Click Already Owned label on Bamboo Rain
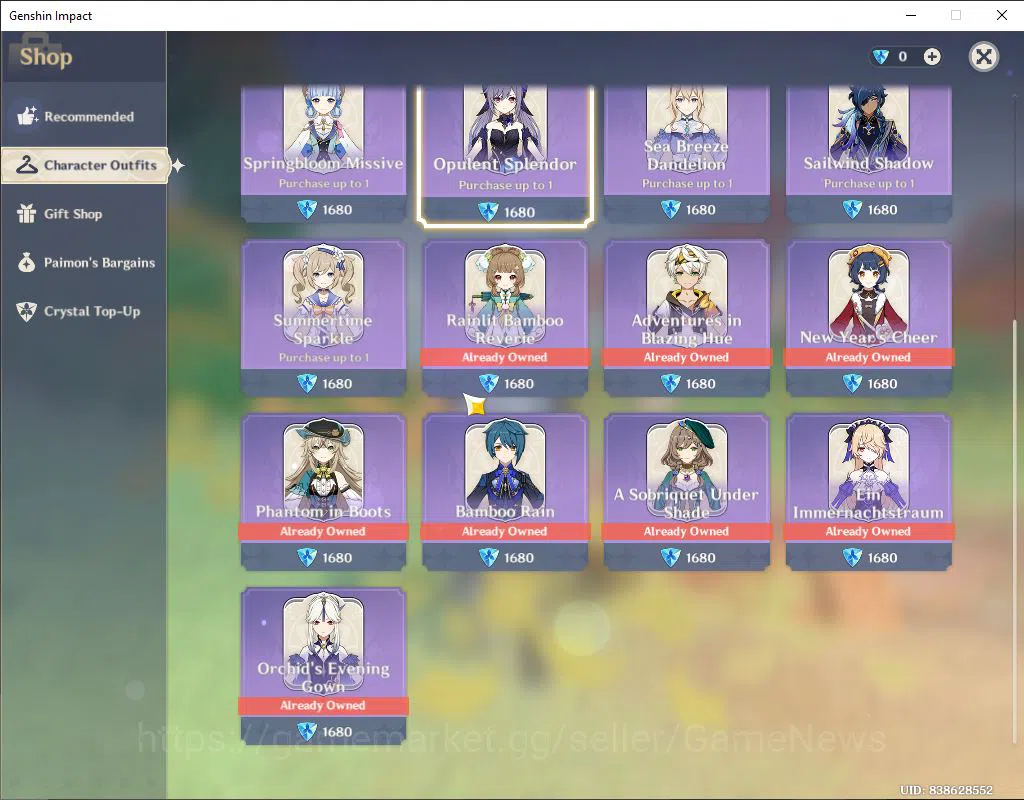 point(505,531)
